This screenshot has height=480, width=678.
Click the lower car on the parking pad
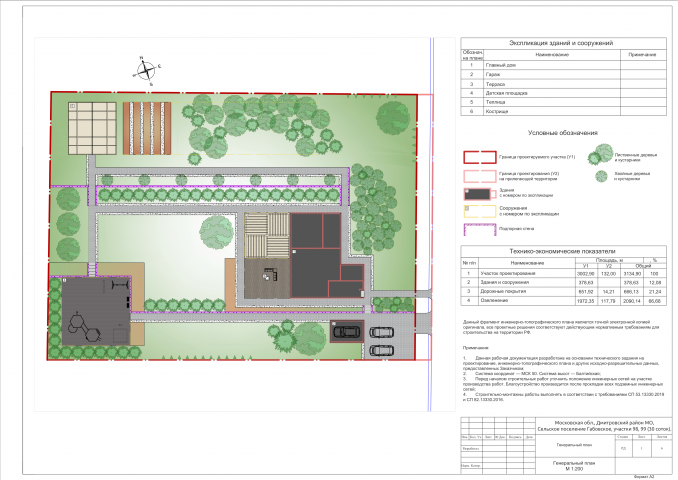click(382, 350)
